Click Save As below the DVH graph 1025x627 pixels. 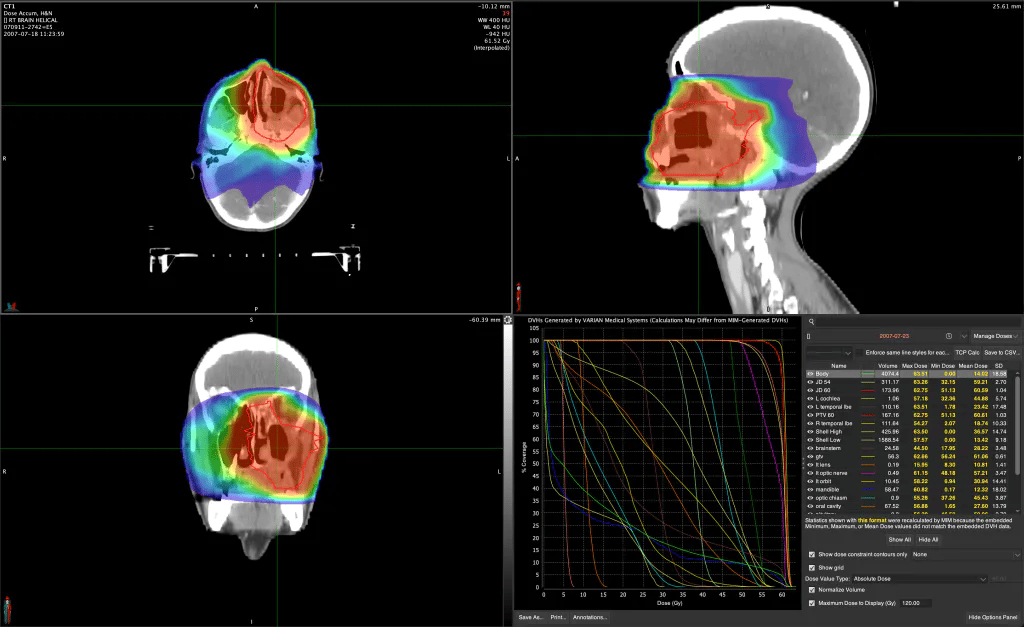(x=529, y=618)
